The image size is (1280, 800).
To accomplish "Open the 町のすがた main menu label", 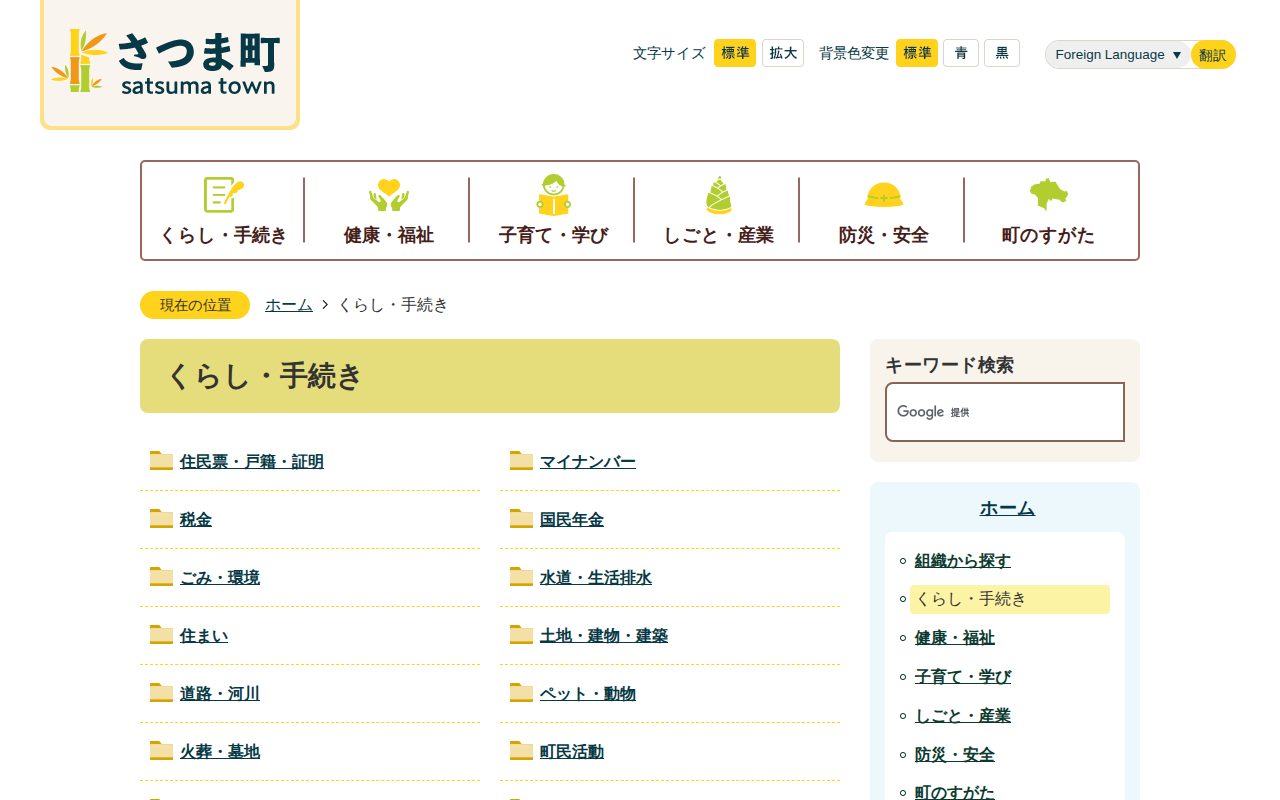I will click(1049, 235).
